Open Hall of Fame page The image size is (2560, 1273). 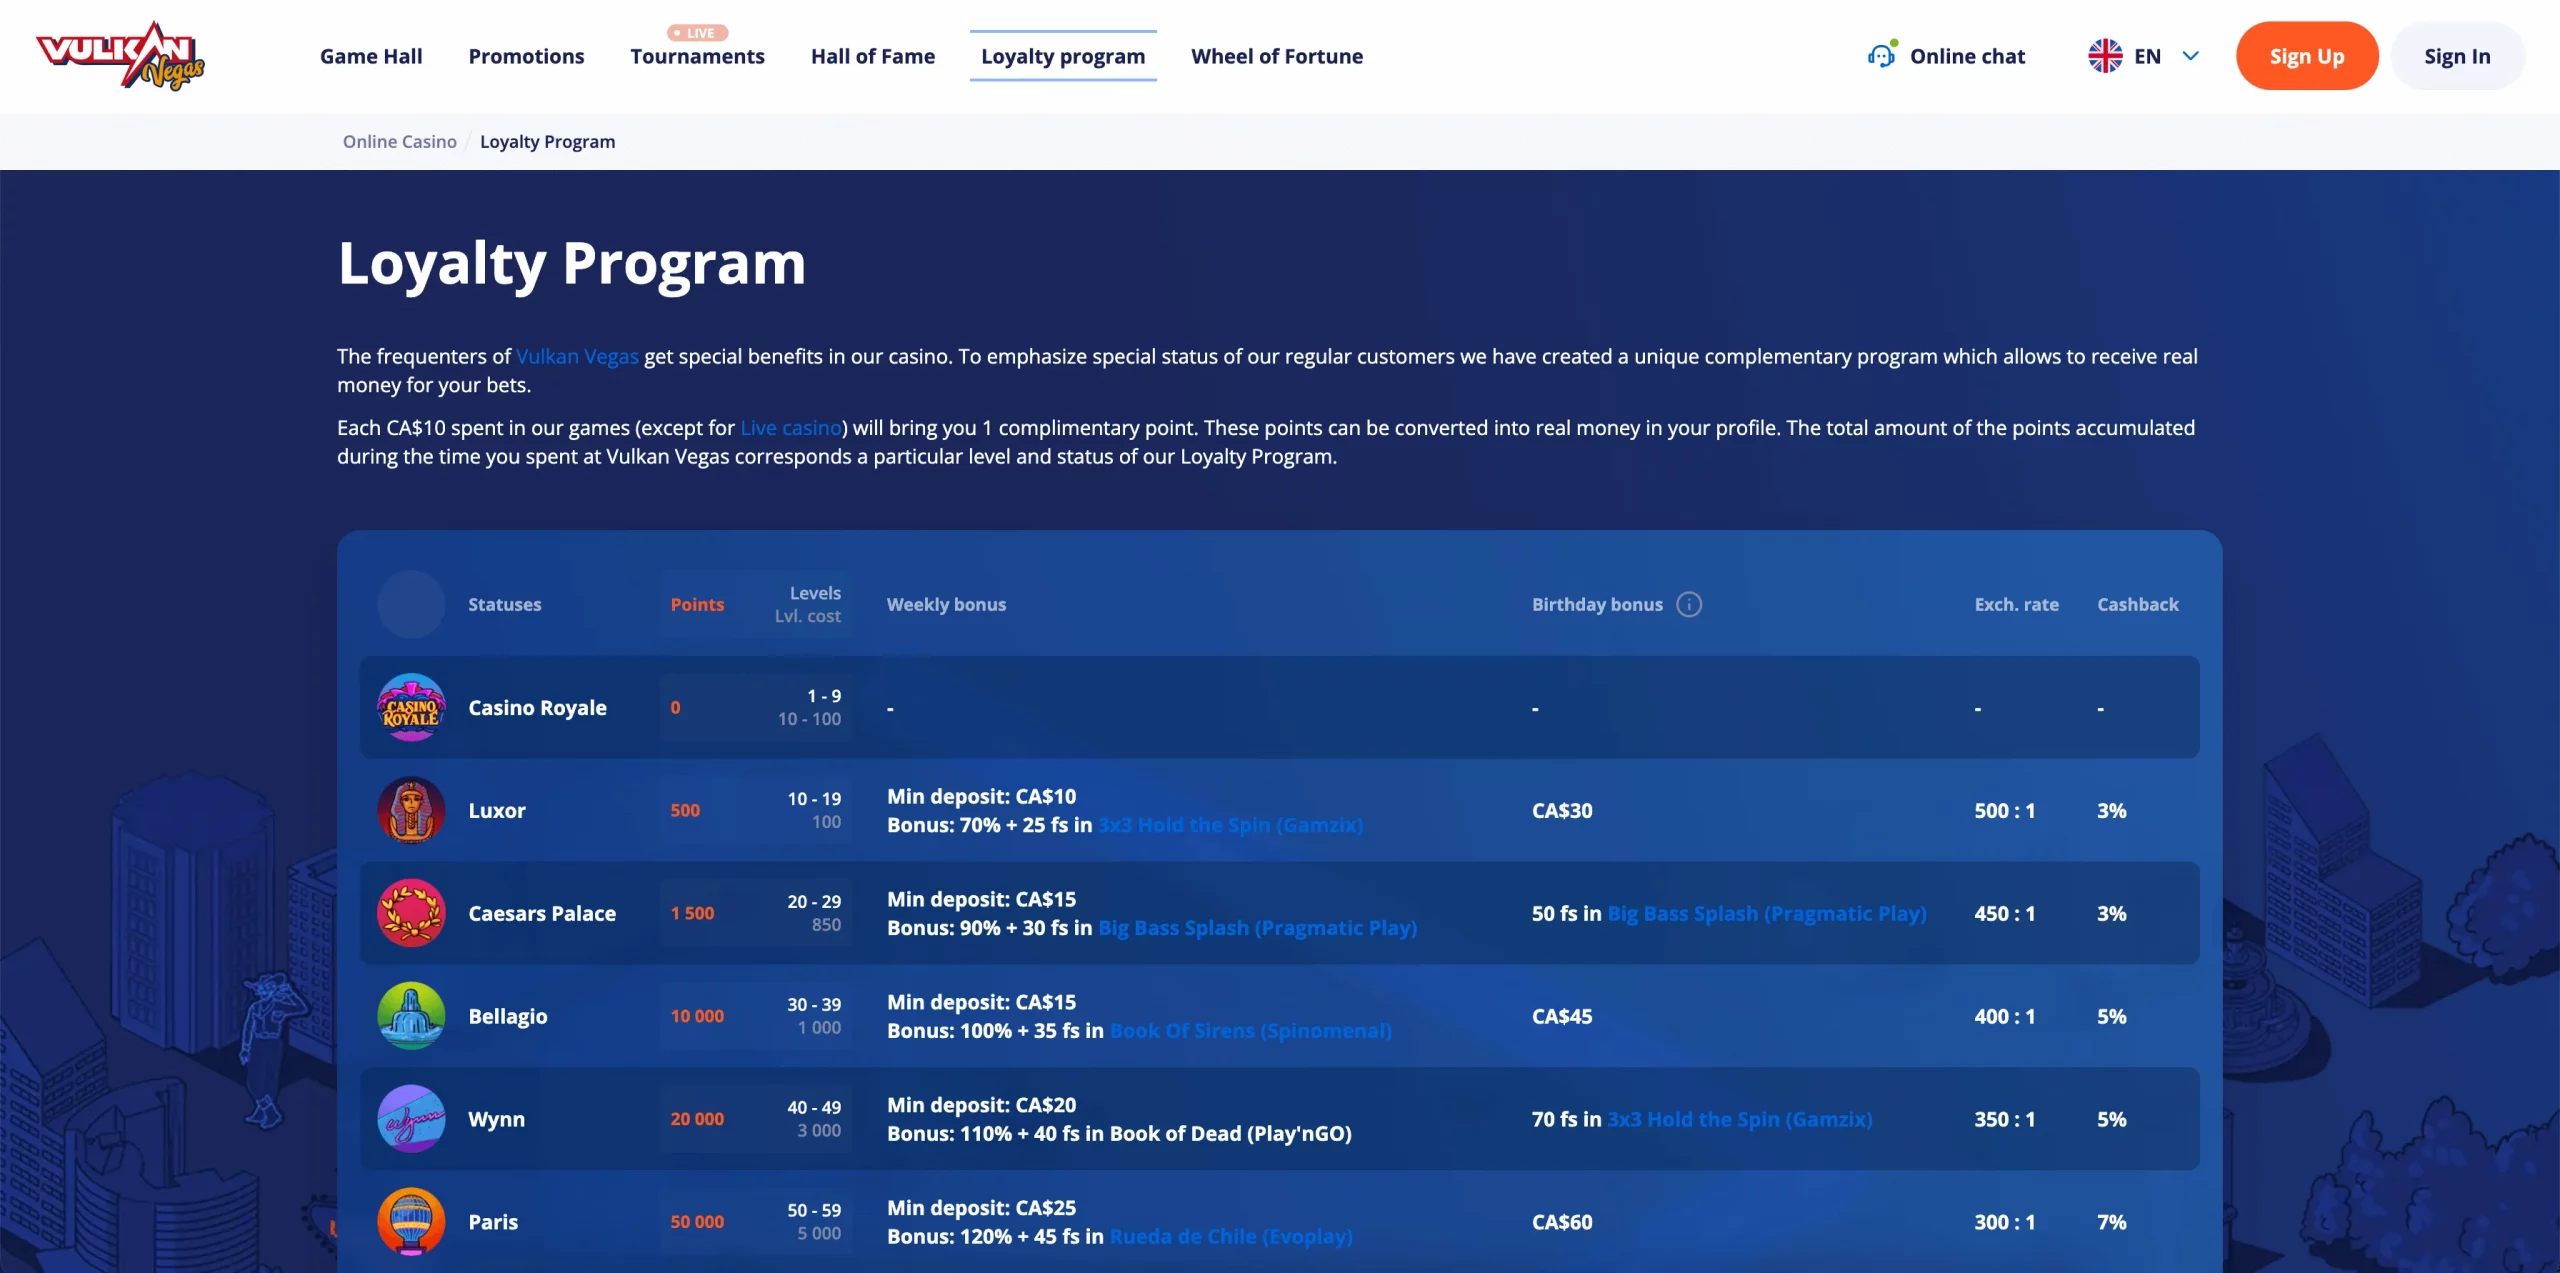(873, 56)
